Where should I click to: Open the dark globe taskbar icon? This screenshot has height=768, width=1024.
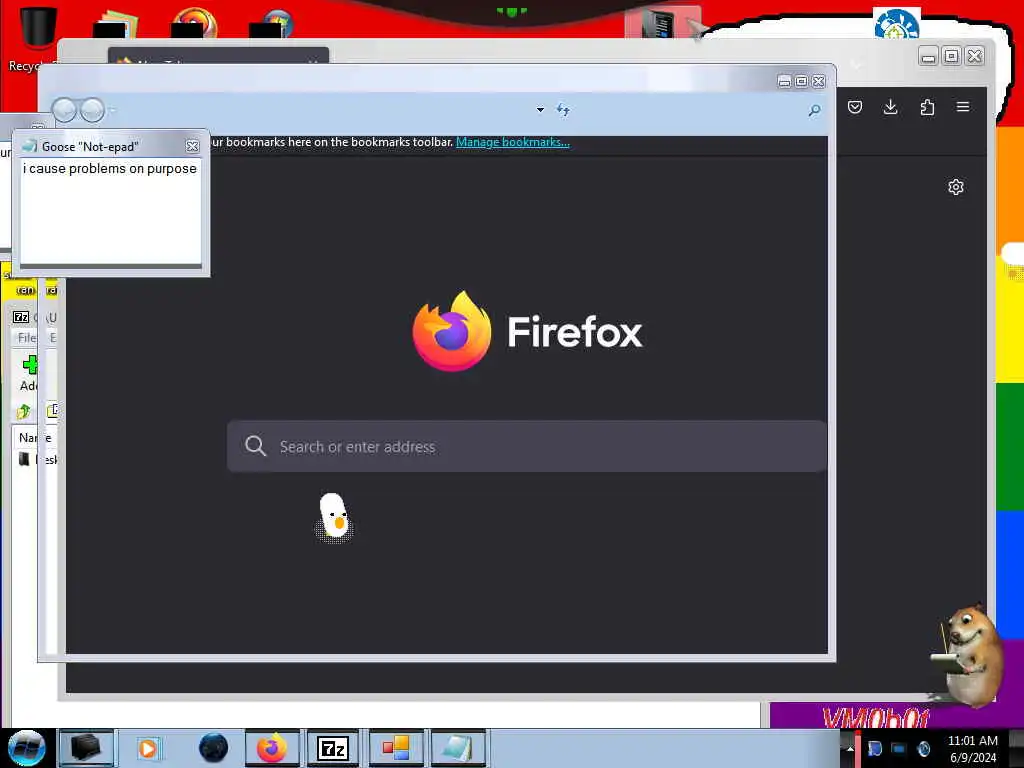[213, 748]
